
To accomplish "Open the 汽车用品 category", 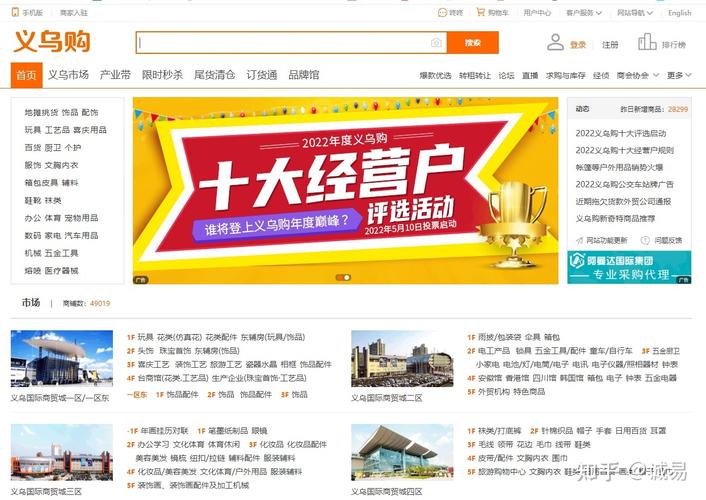I will [x=81, y=235].
